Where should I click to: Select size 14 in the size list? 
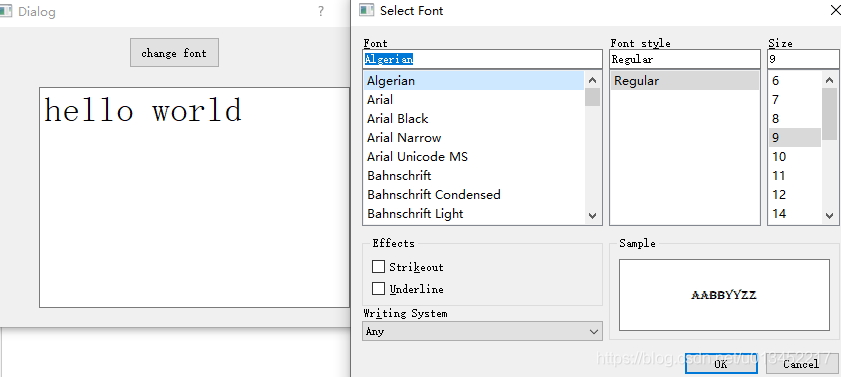[x=795, y=213]
